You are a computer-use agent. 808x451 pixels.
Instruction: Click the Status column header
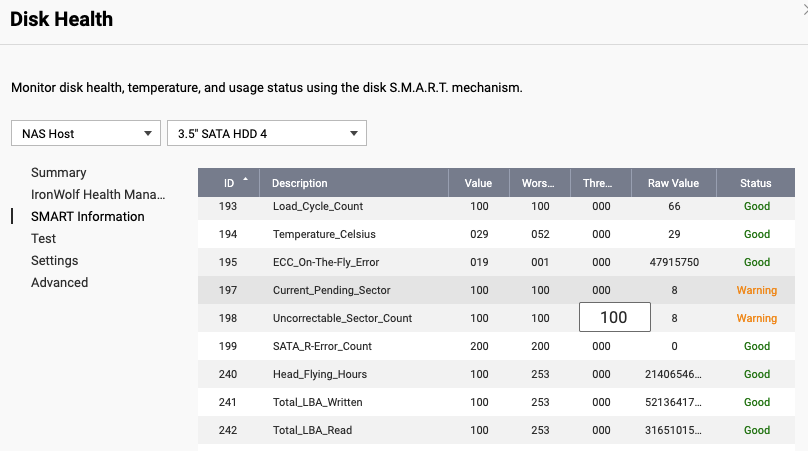click(x=755, y=183)
